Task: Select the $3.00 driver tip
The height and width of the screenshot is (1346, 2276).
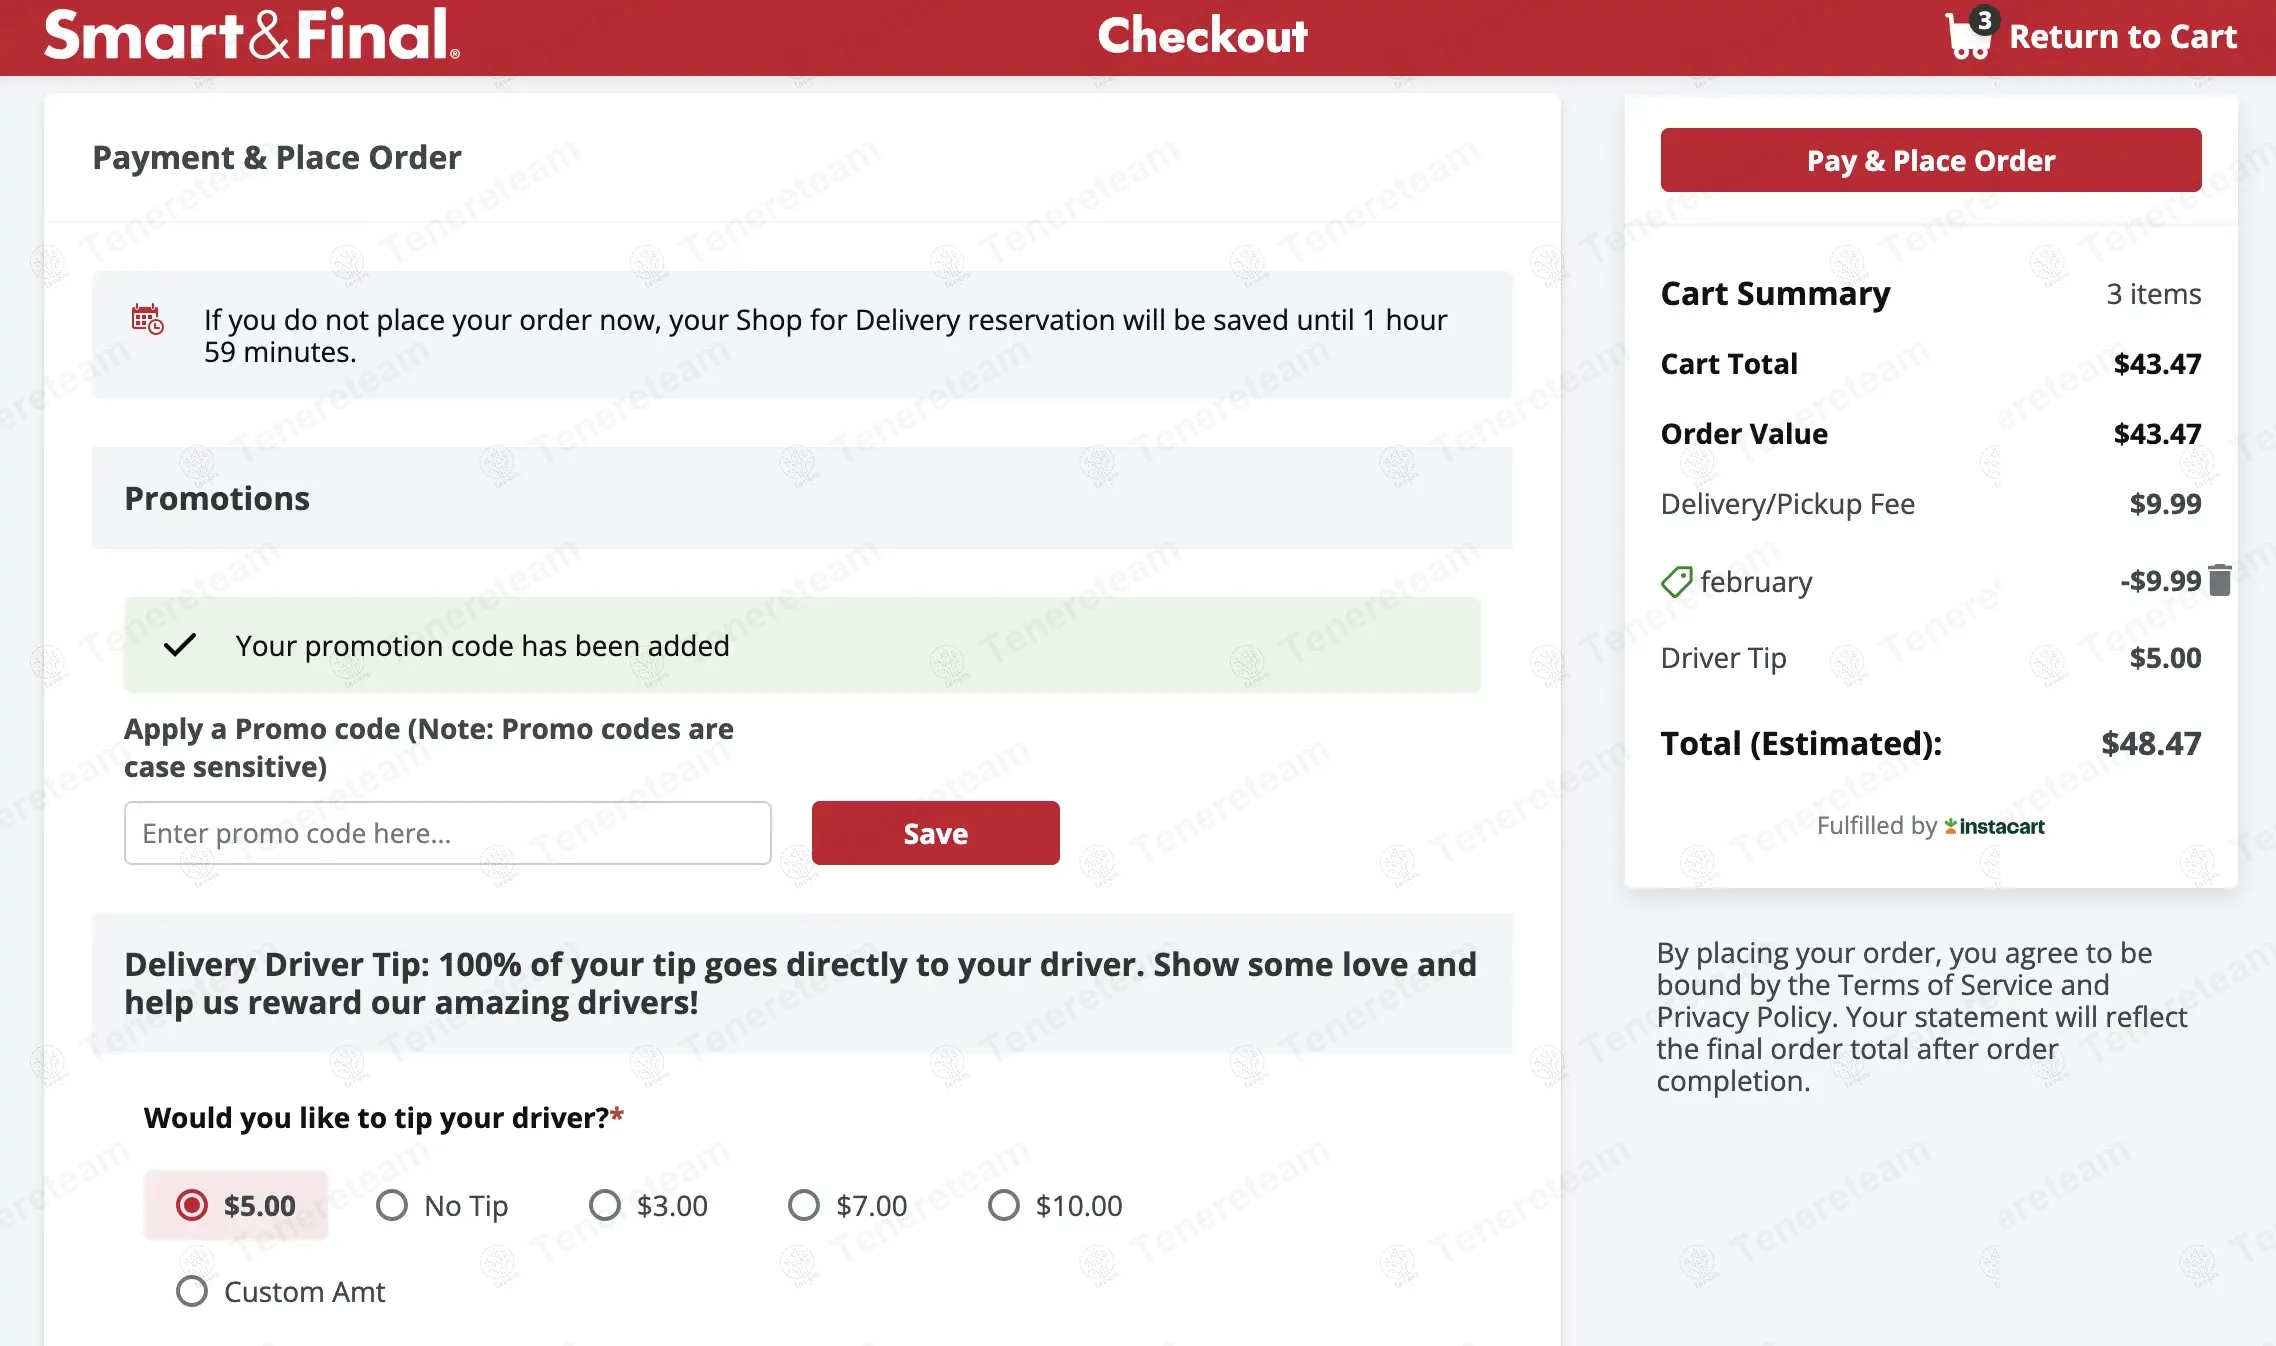Action: tap(605, 1205)
